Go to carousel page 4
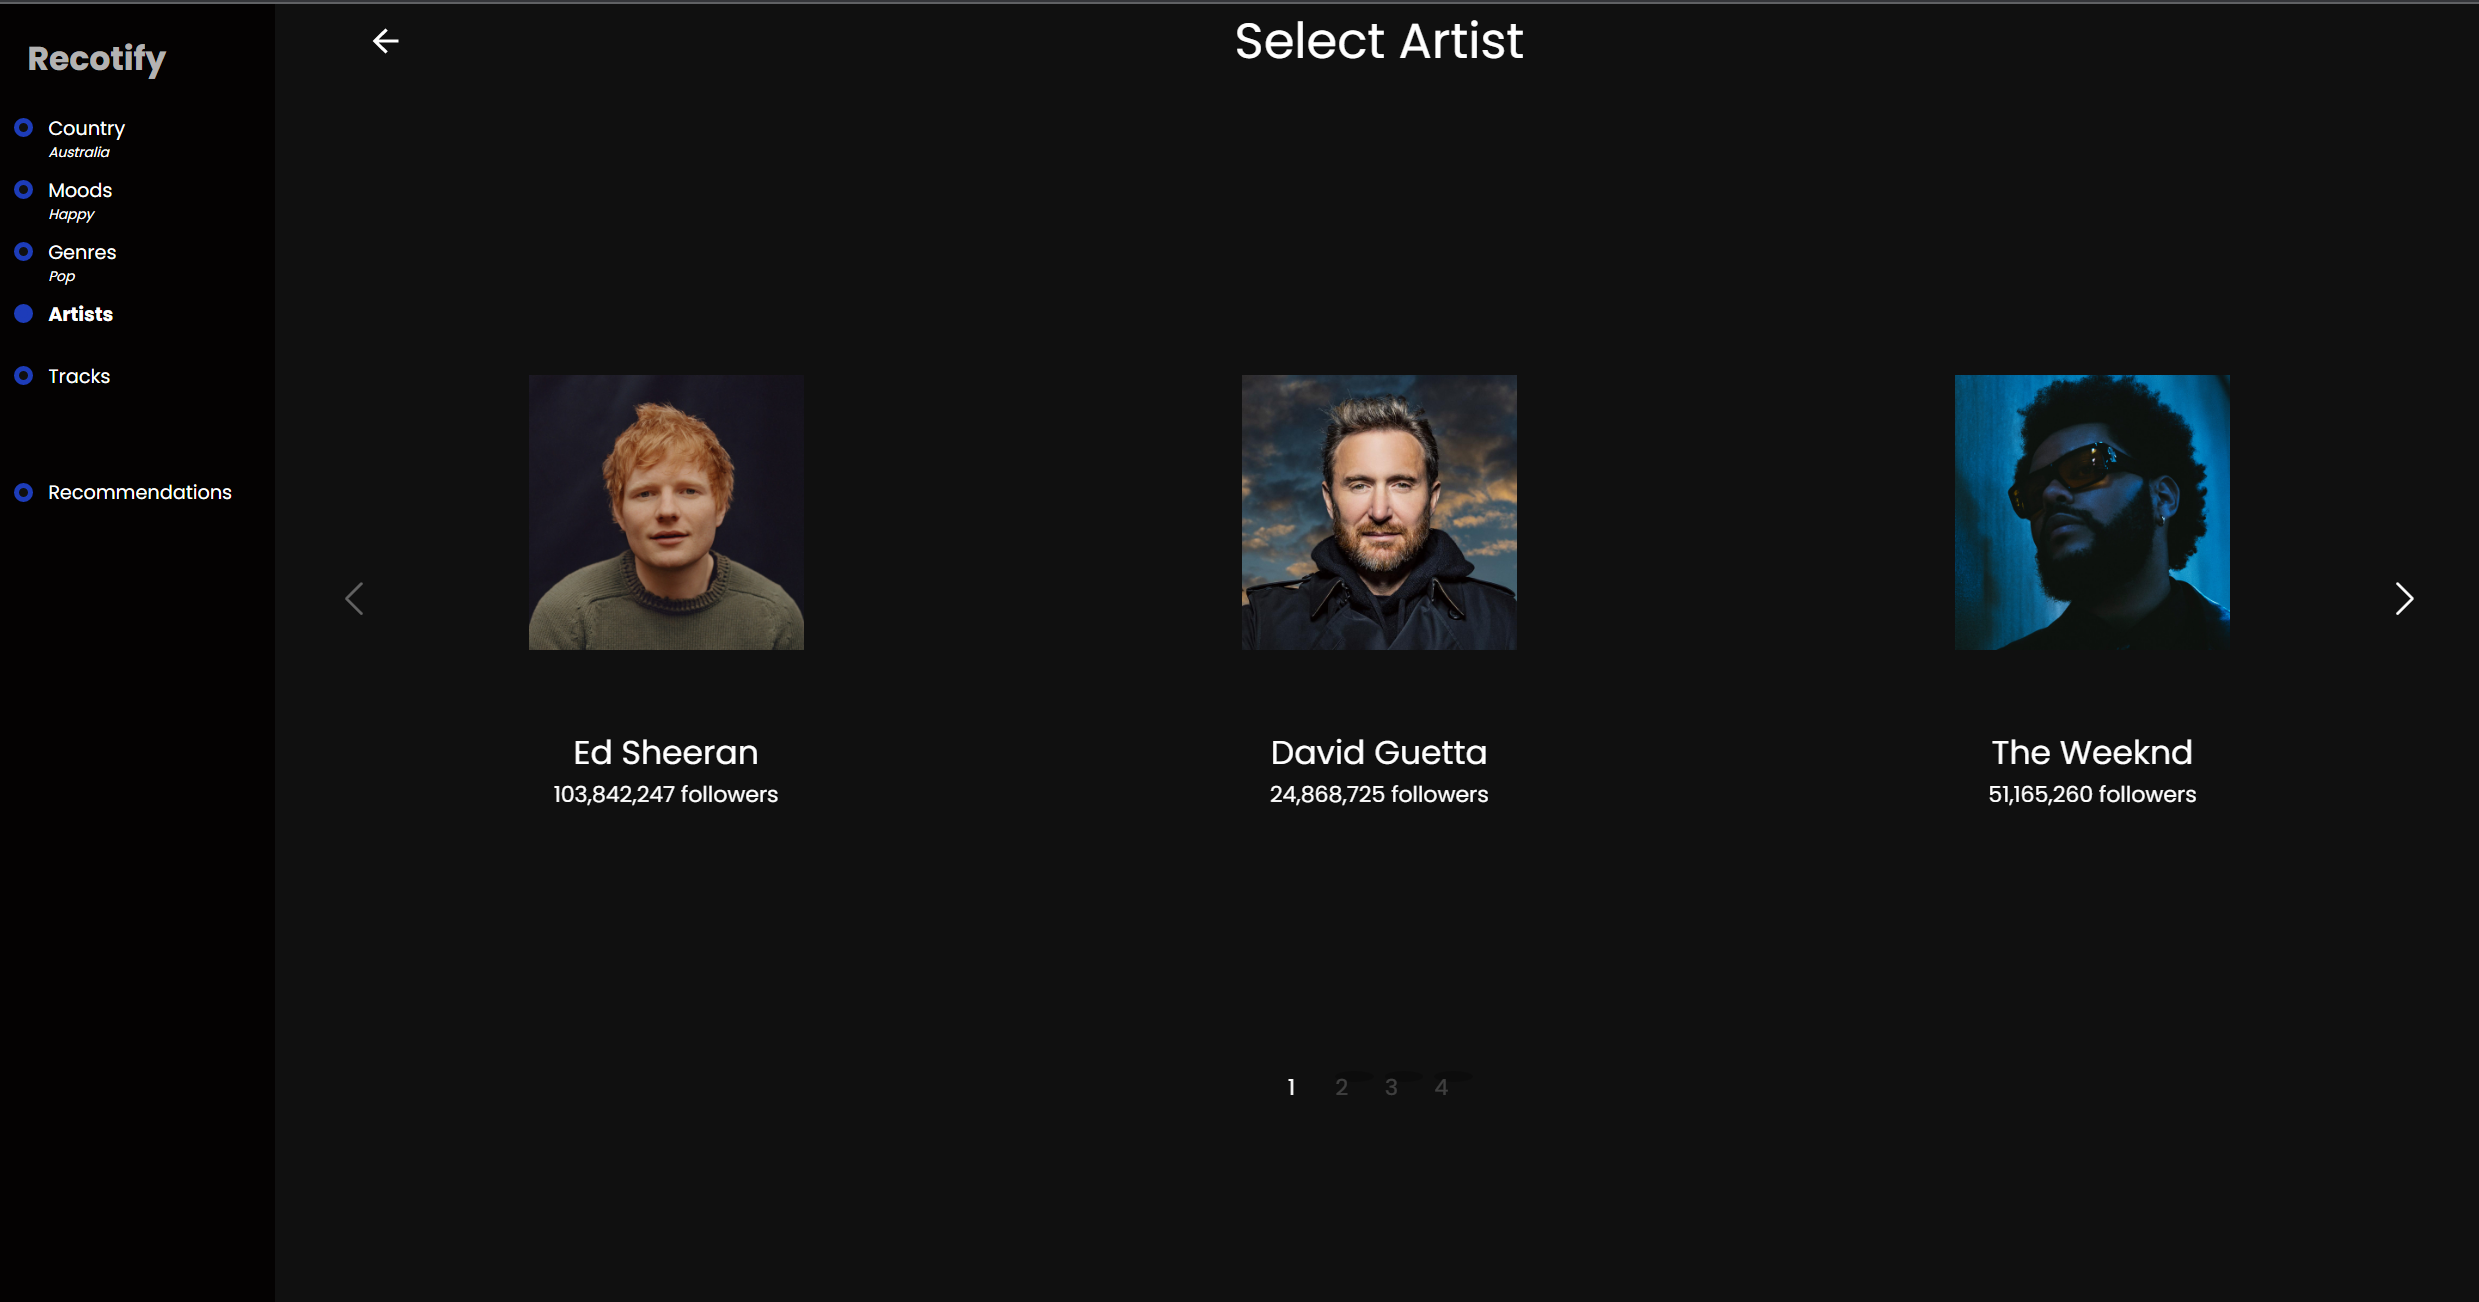Screen dimensions: 2479x1302 pyautogui.click(x=1441, y=1087)
